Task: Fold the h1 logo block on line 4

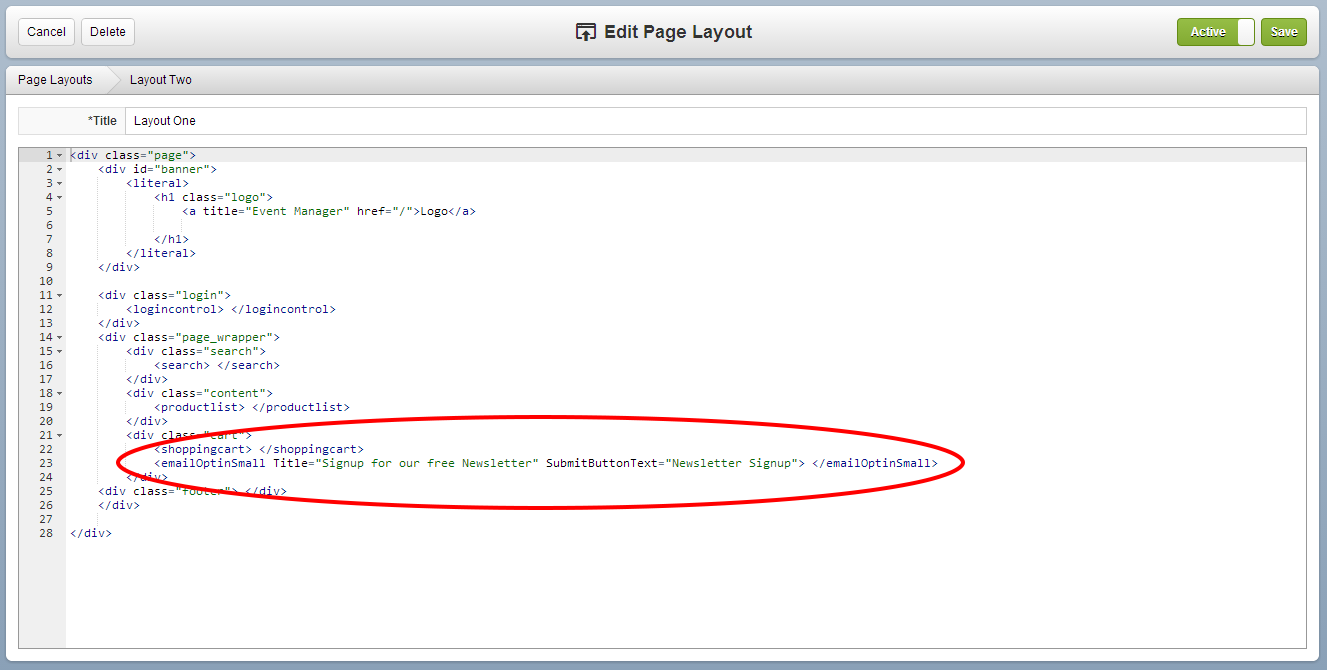Action: pyautogui.click(x=60, y=197)
